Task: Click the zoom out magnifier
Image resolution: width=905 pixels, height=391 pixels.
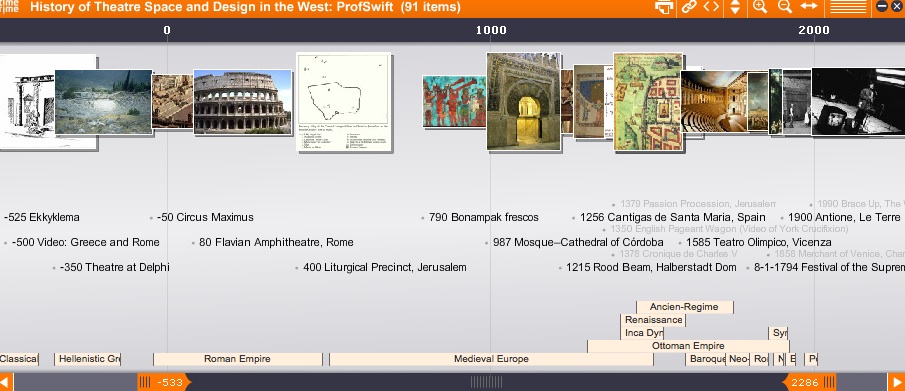Action: 784,7
